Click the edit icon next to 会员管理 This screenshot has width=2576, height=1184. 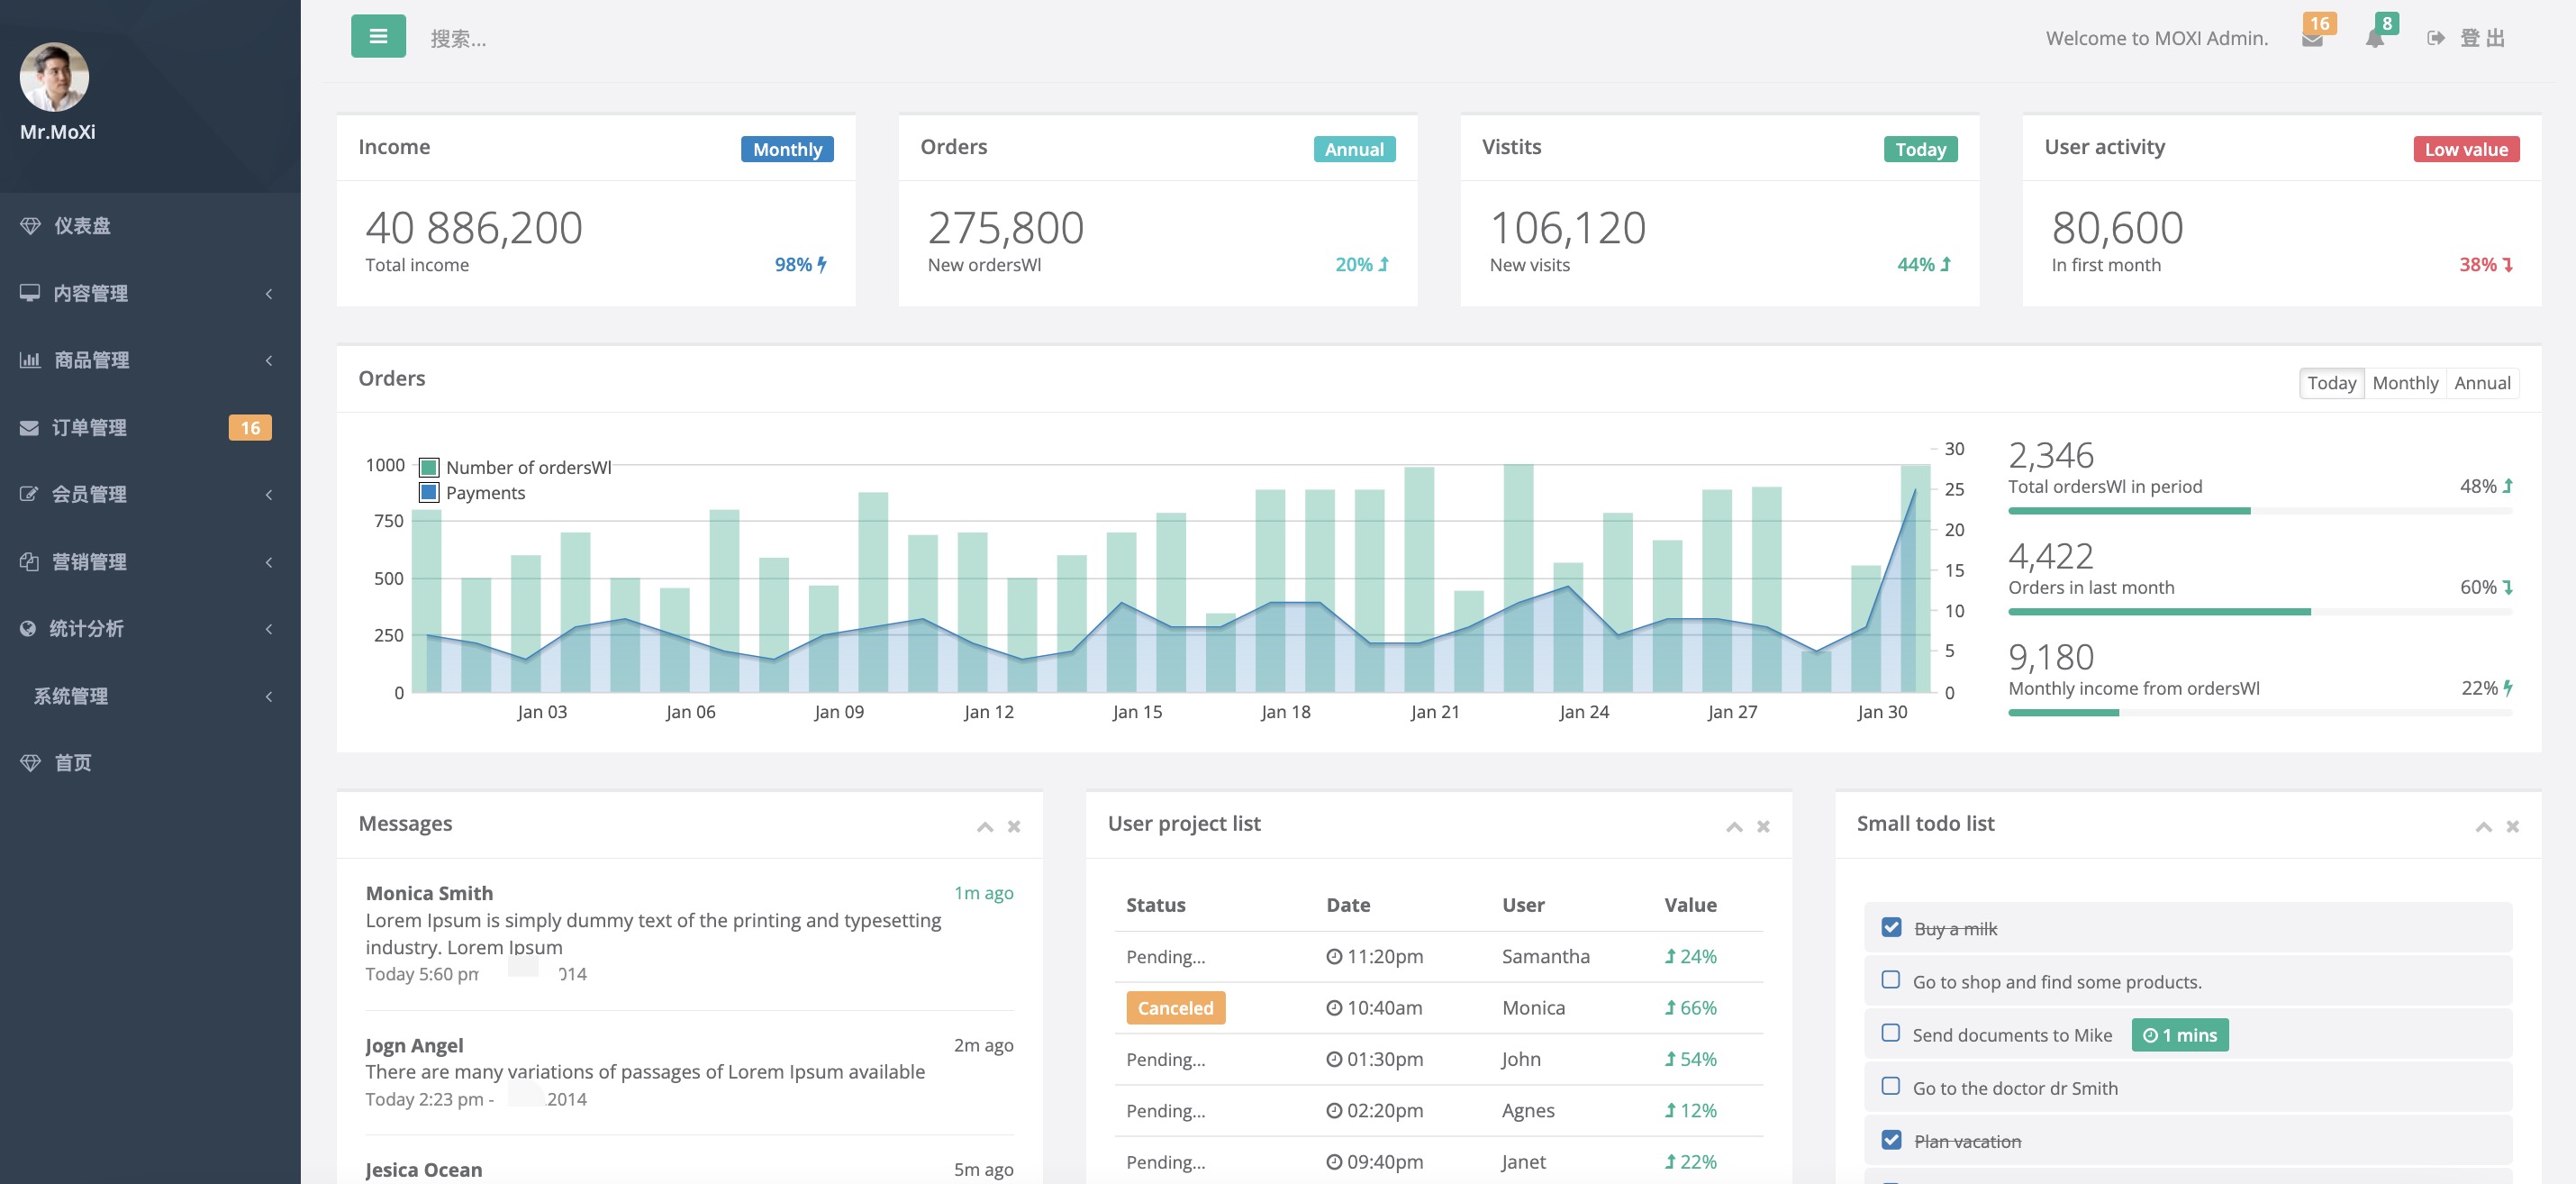tap(29, 494)
